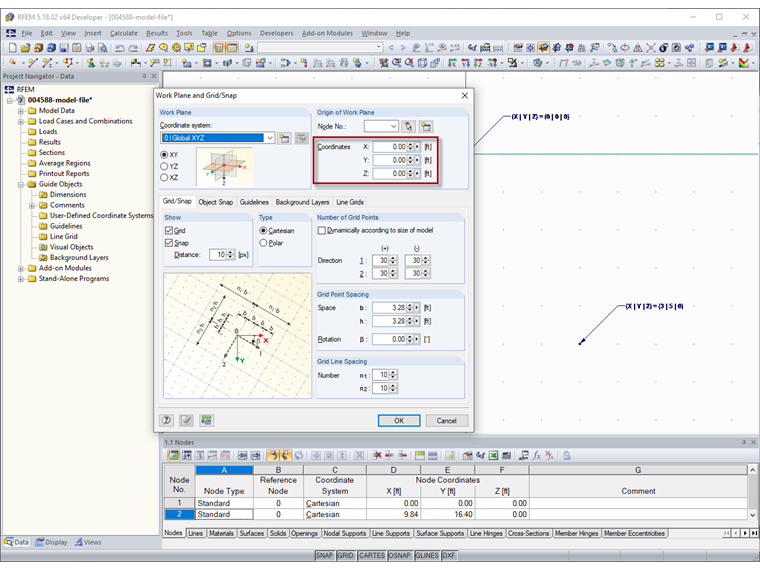This screenshot has height=570, width=760.
Task: Click the View in Y direction icon
Action: pos(466,63)
